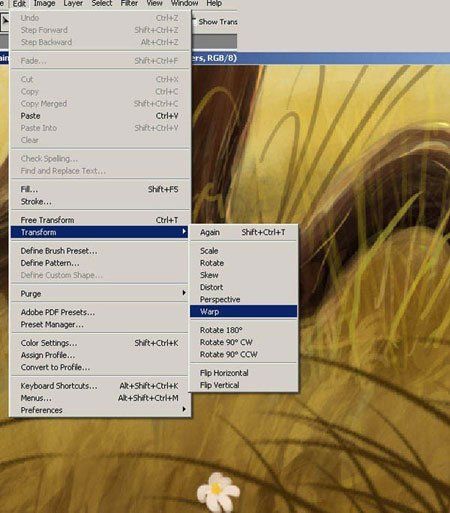Choose Stroke... from the Edit menu

click(x=99, y=202)
